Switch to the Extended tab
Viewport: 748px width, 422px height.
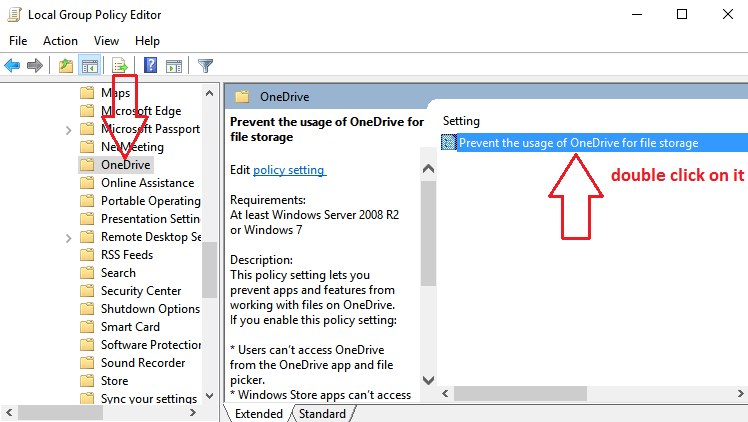tap(258, 413)
